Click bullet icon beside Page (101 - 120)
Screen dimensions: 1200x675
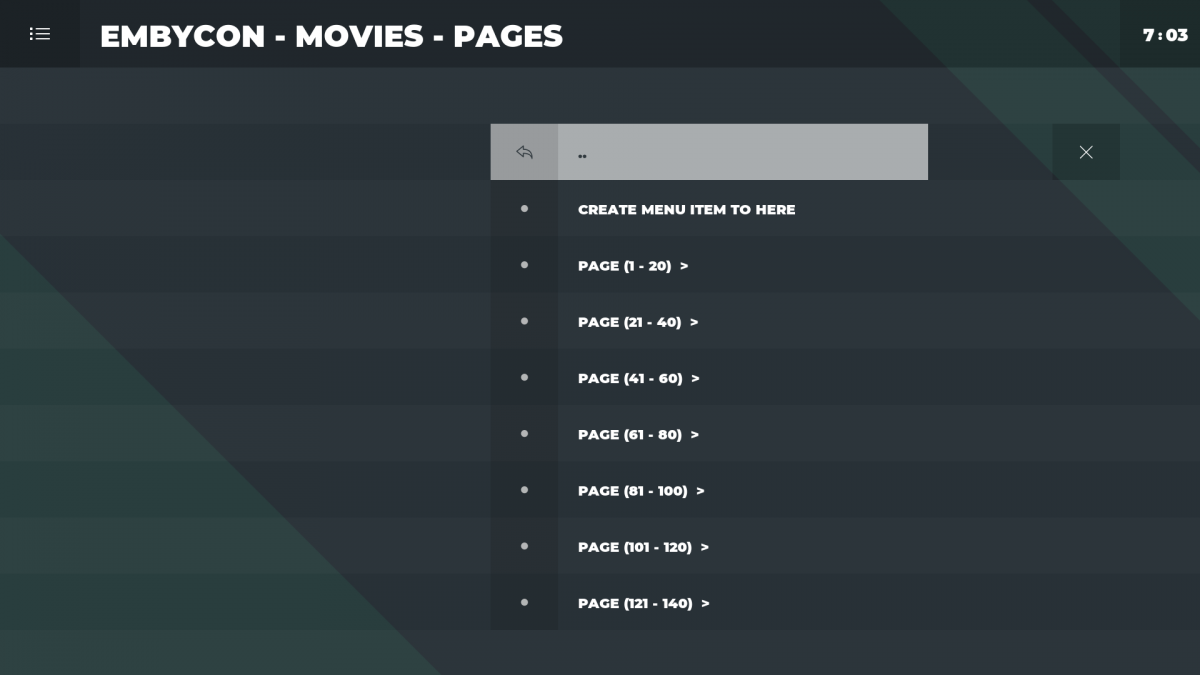point(524,546)
